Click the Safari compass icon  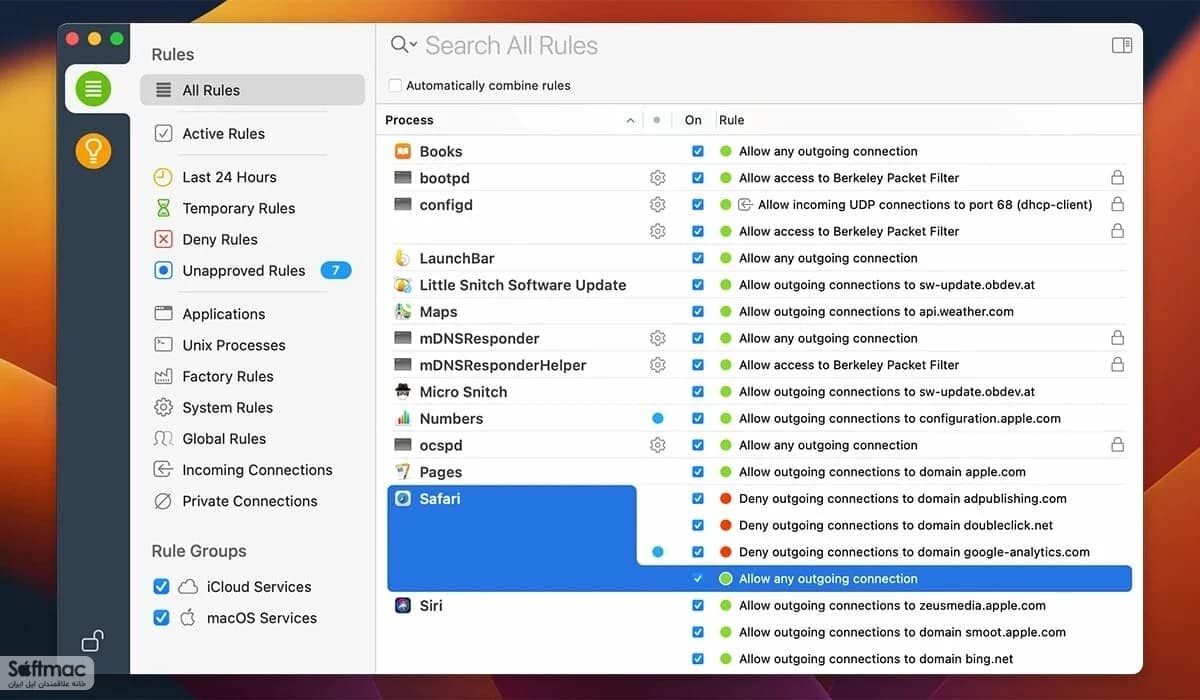(403, 498)
